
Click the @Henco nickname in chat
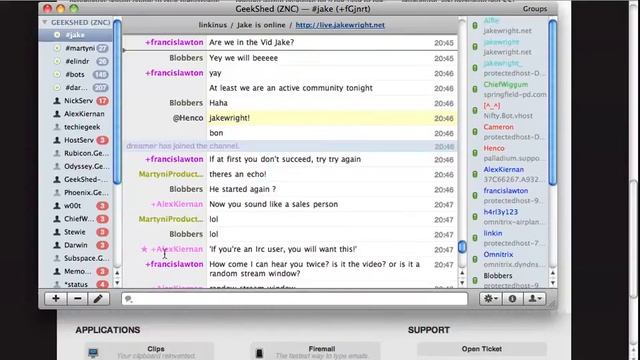point(188,118)
